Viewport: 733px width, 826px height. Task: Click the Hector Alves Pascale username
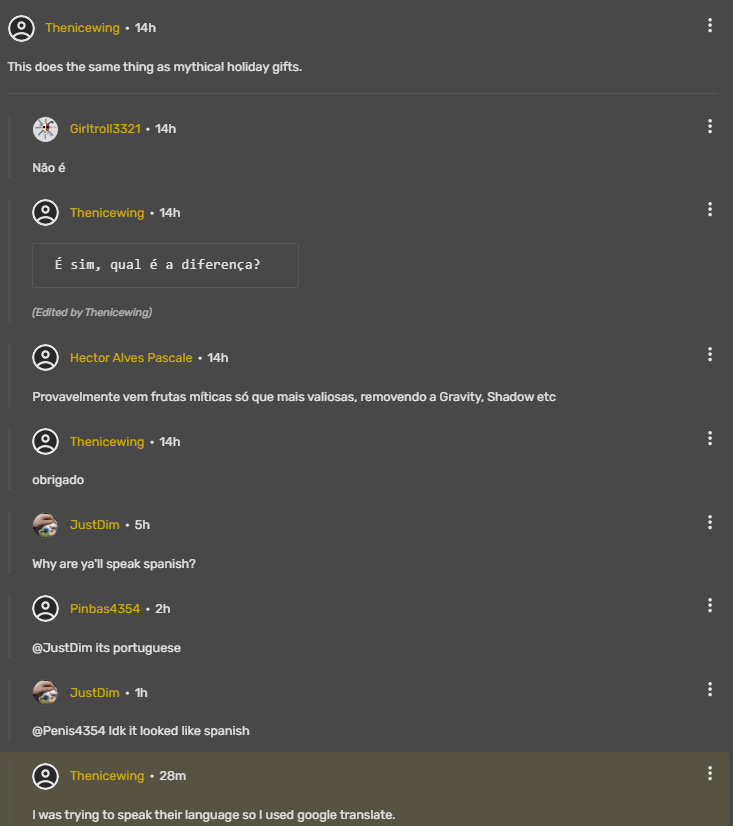pos(130,357)
